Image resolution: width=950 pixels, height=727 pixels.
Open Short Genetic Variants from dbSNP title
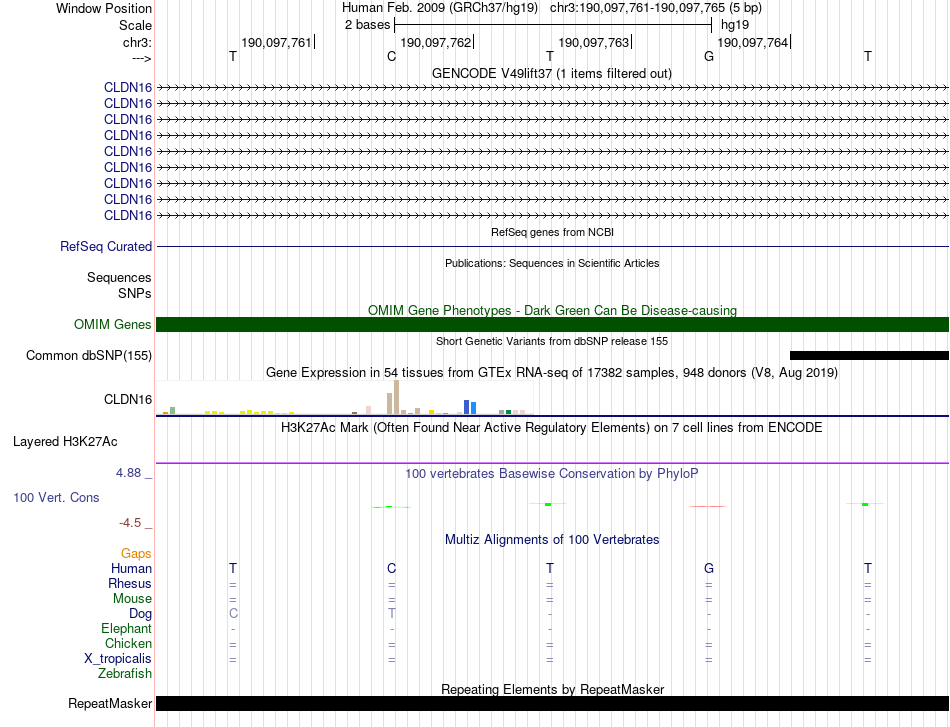(x=552, y=341)
